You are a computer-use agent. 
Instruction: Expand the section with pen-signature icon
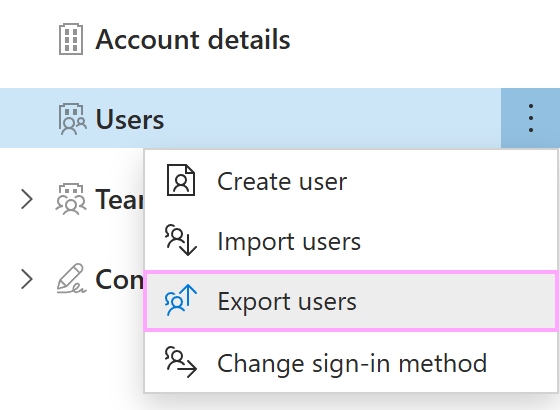[27, 279]
